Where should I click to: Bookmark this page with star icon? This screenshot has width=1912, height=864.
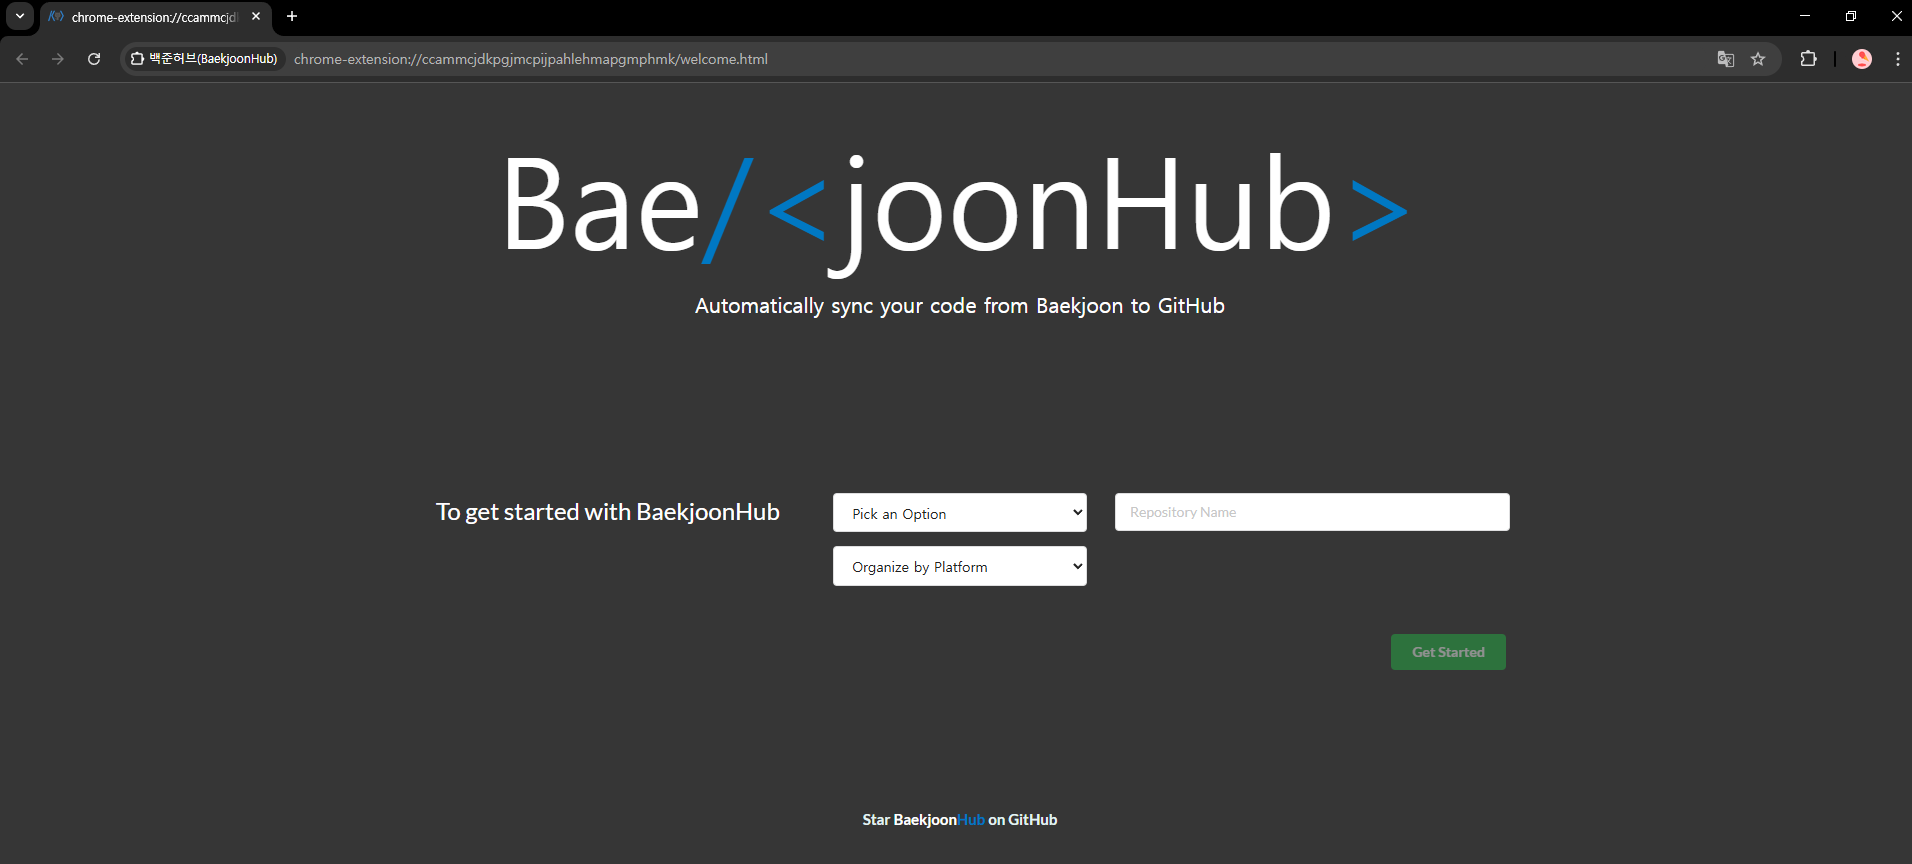click(x=1758, y=59)
